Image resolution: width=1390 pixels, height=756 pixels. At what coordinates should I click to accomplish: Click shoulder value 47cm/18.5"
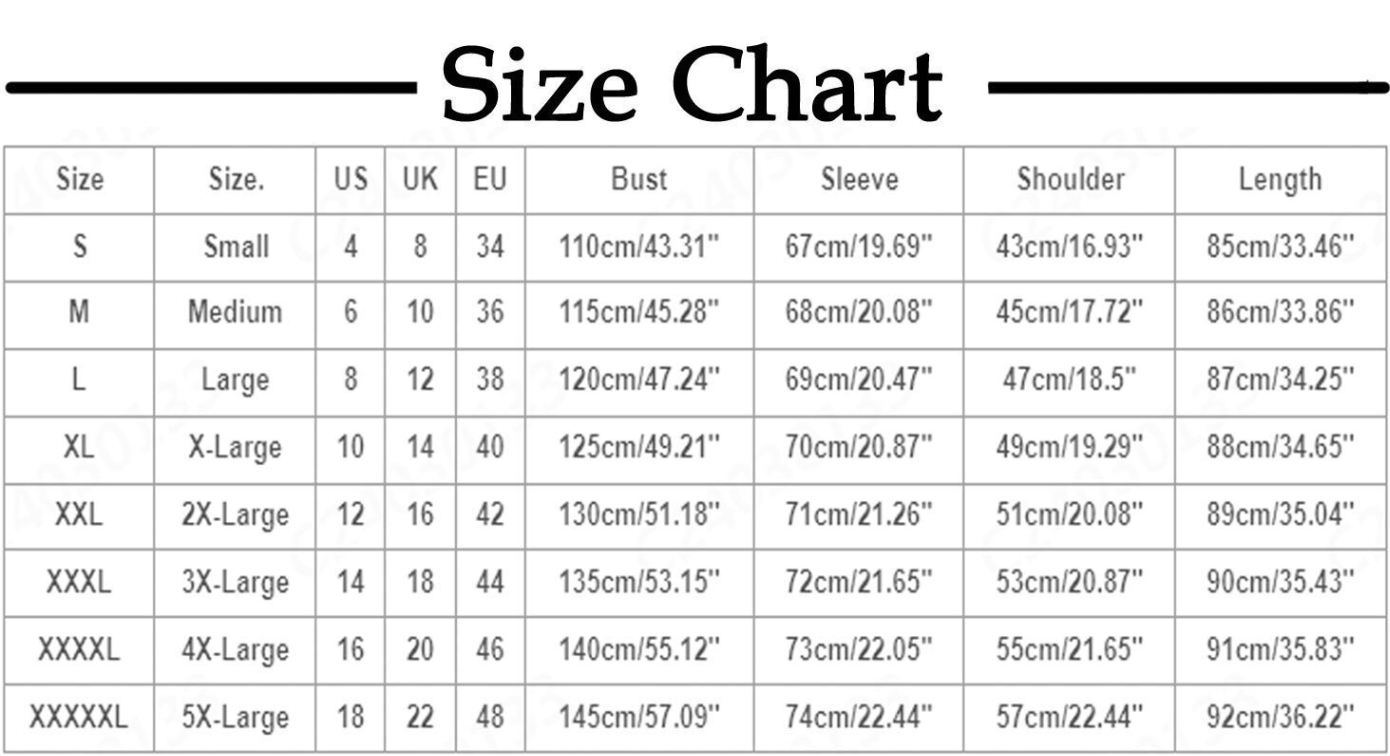(1070, 380)
